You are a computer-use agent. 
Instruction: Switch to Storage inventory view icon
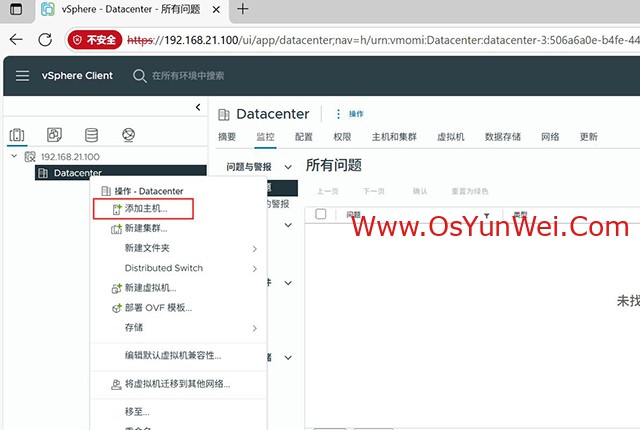click(91, 135)
